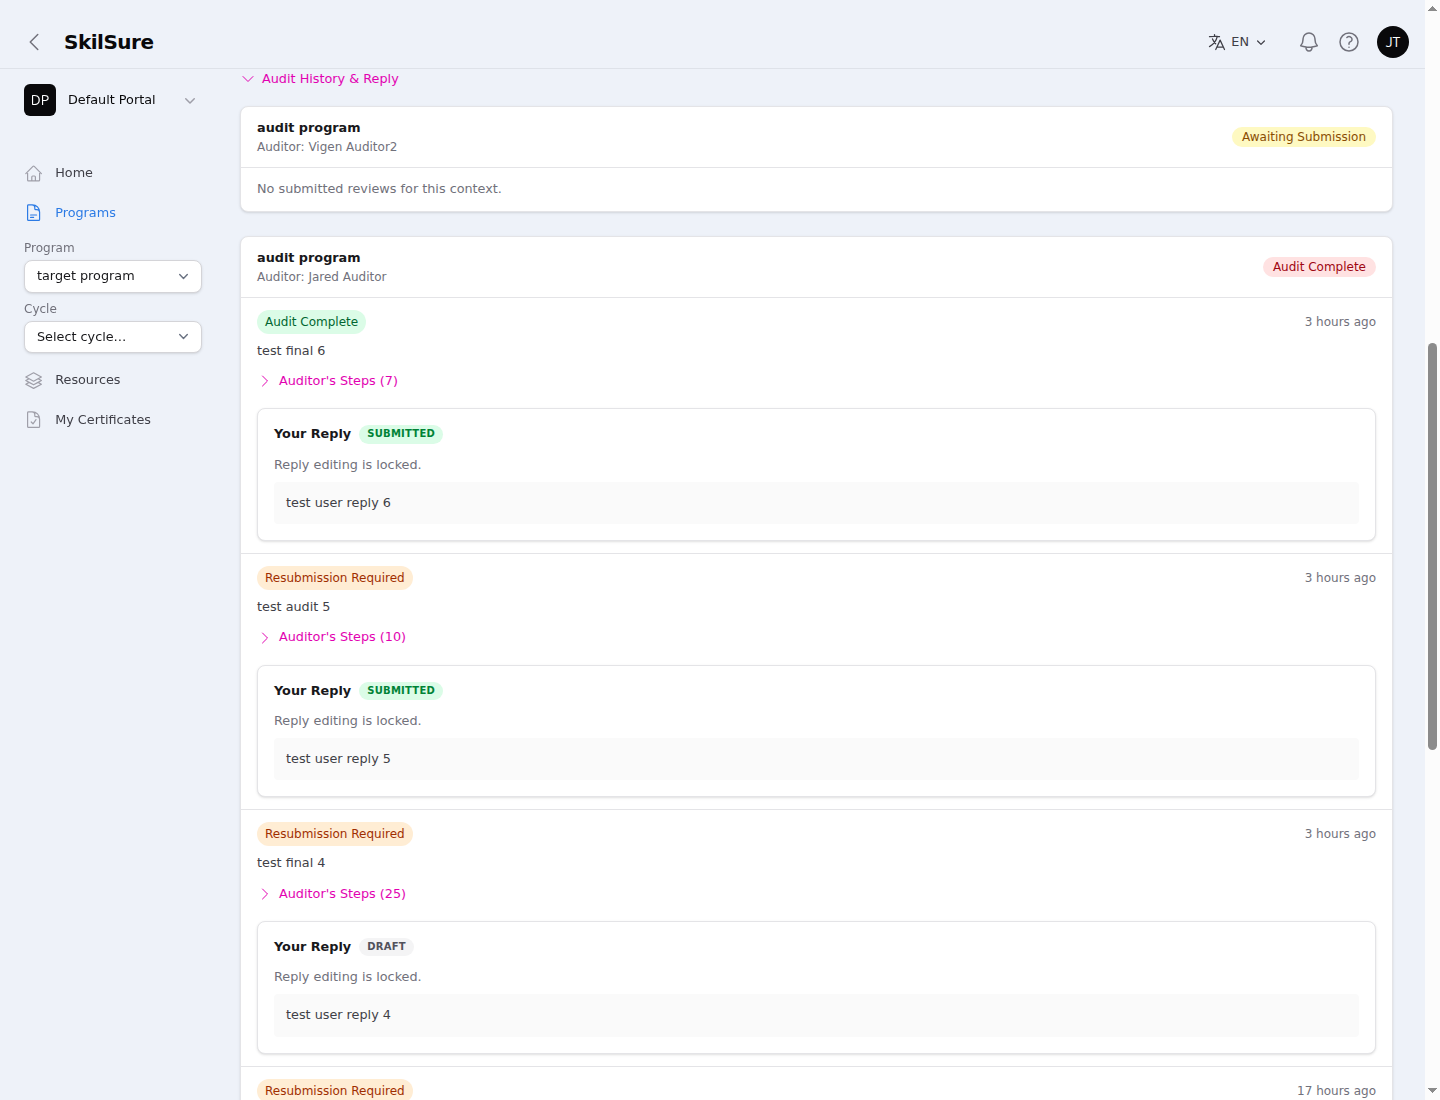Expand Auditor's Steps (10)
Image resolution: width=1440 pixels, height=1100 pixels.
tap(333, 637)
